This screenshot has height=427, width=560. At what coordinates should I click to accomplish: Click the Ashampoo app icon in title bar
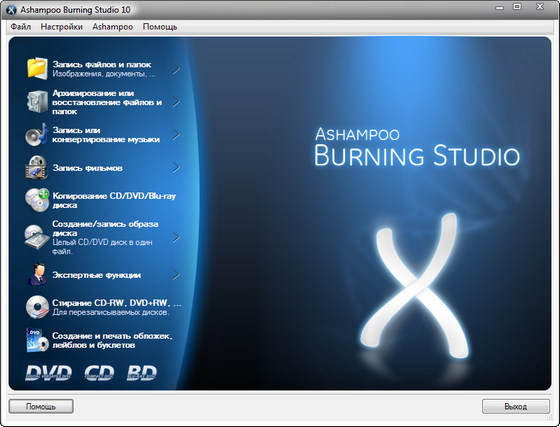point(11,10)
